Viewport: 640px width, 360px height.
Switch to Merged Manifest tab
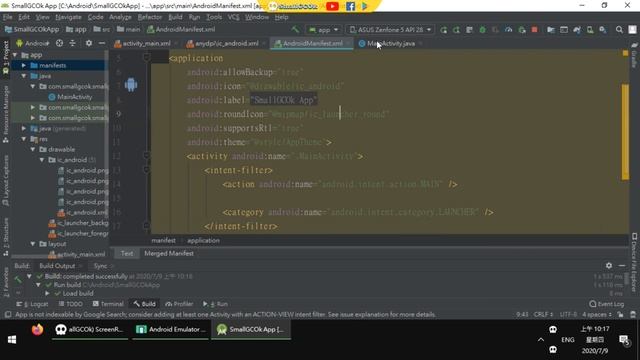(169, 253)
